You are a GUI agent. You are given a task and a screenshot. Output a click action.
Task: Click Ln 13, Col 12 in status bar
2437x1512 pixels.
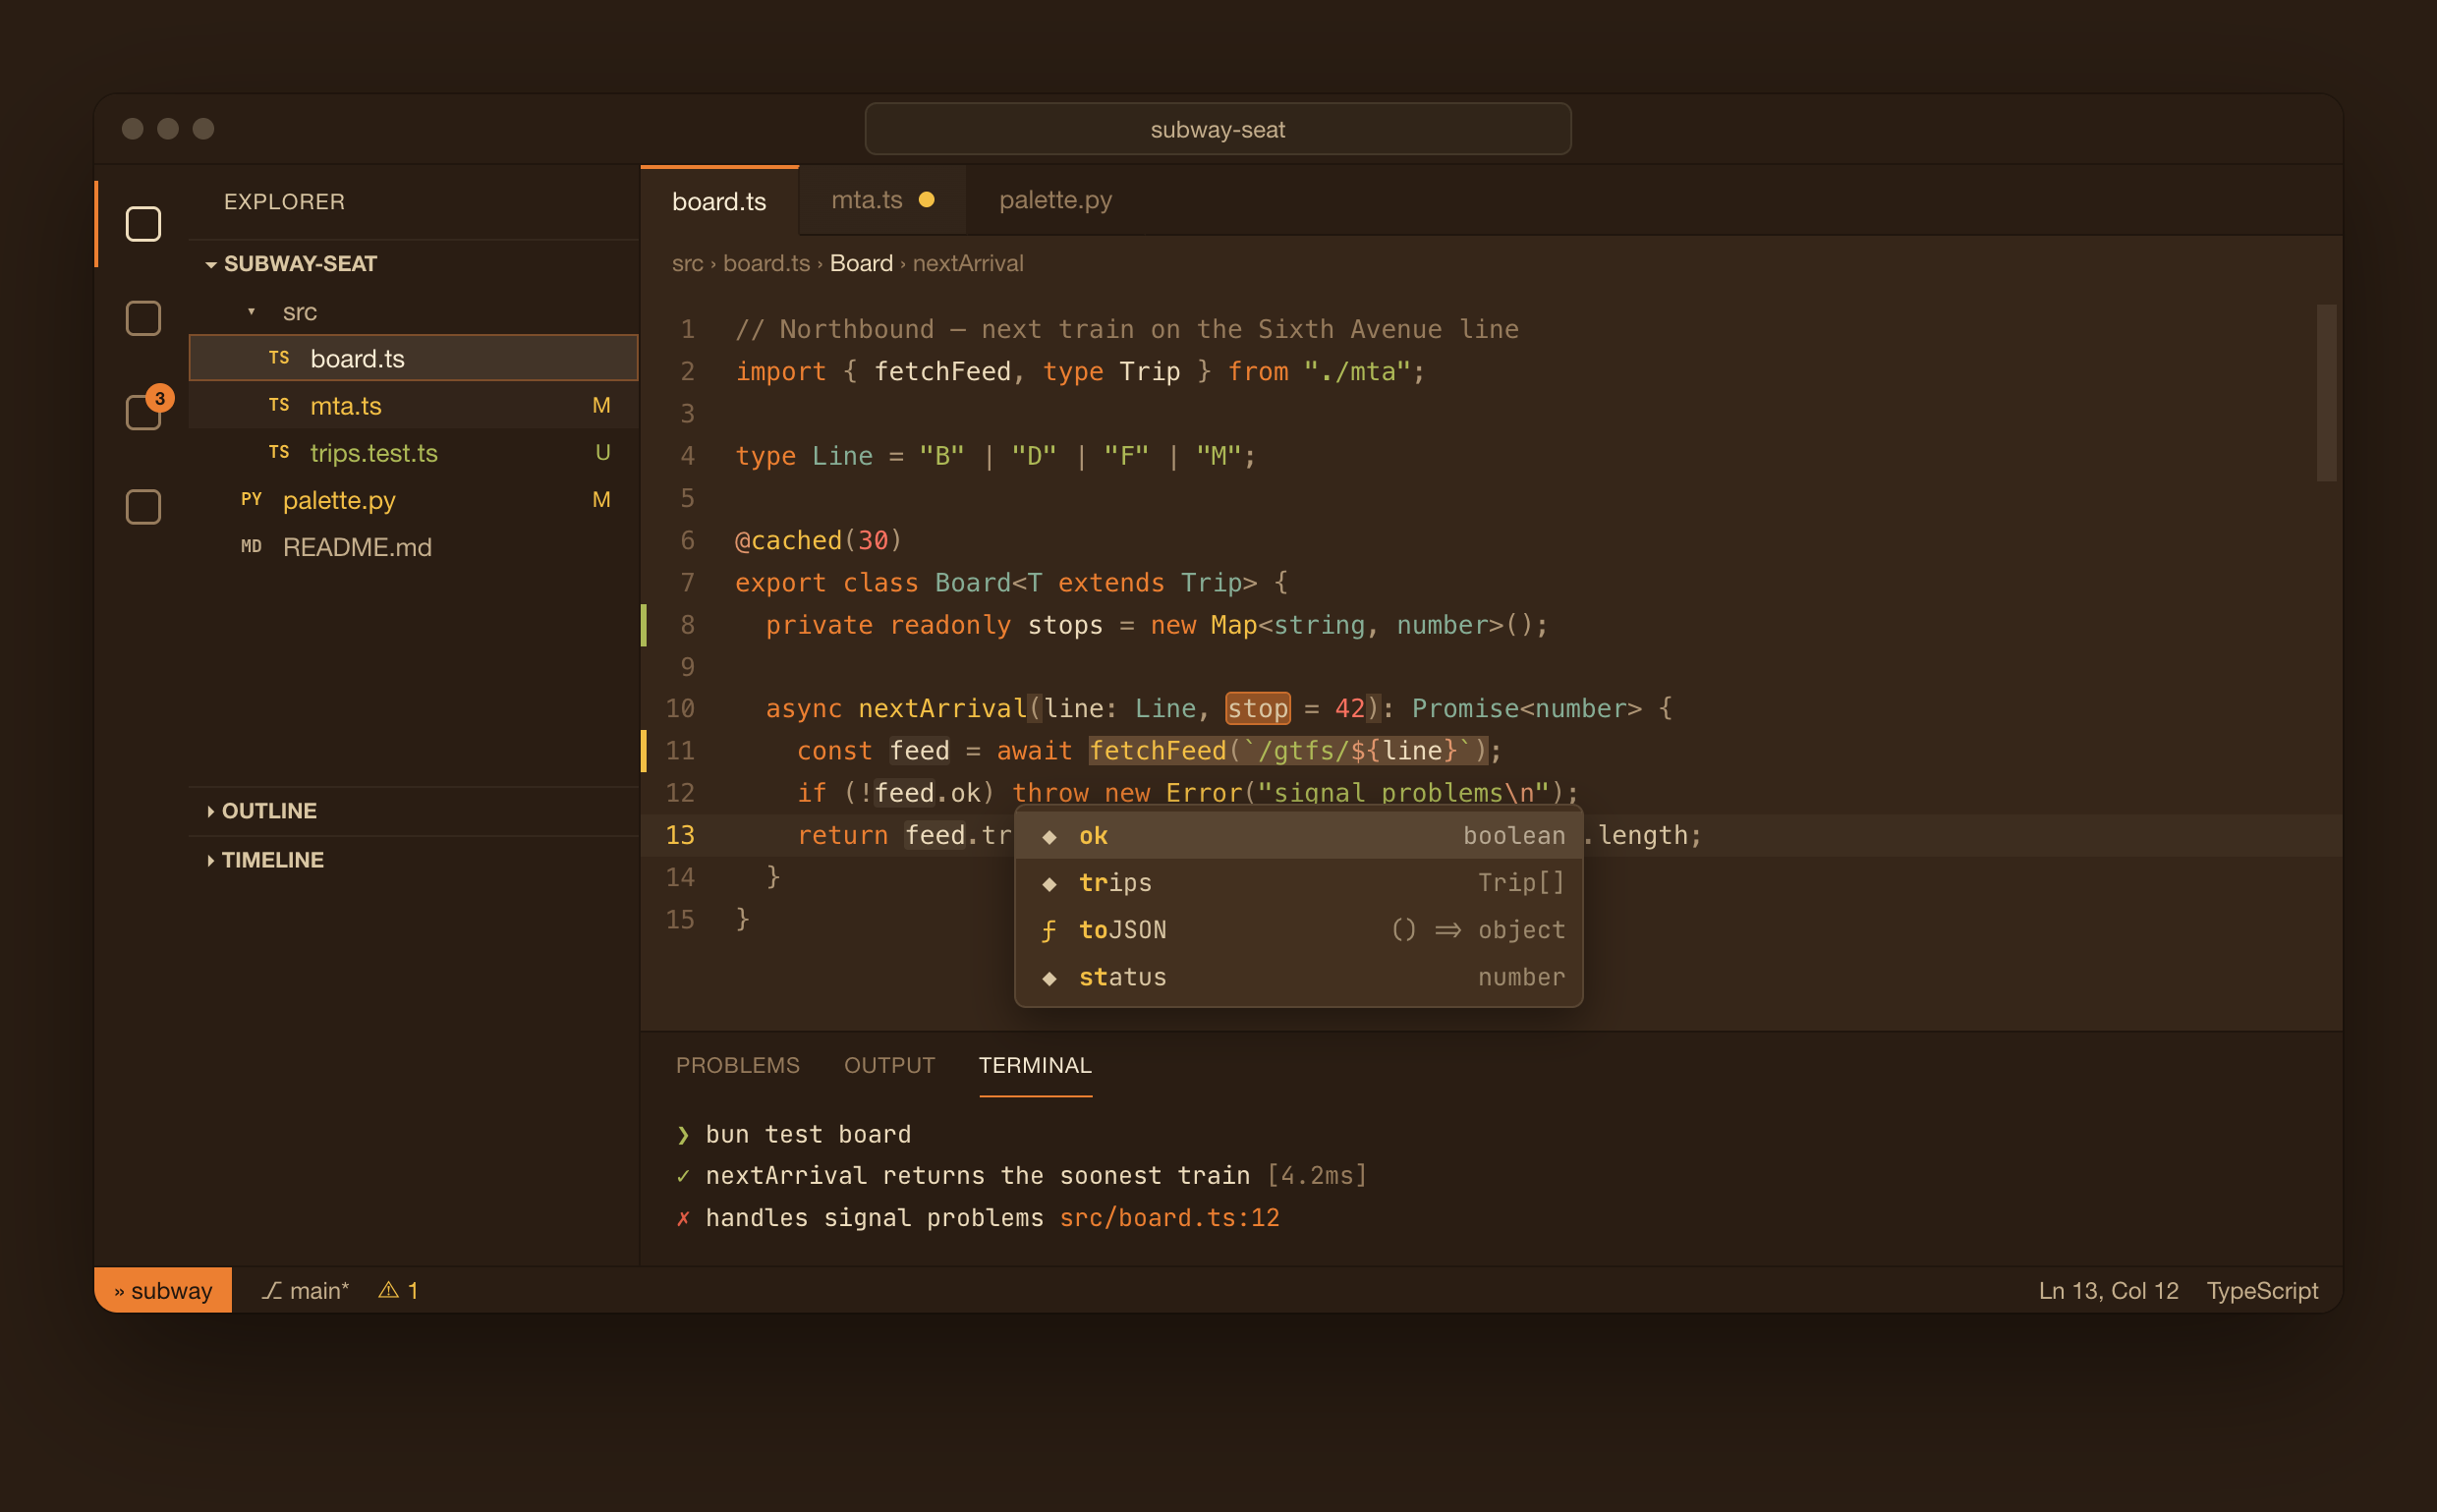(2108, 1290)
